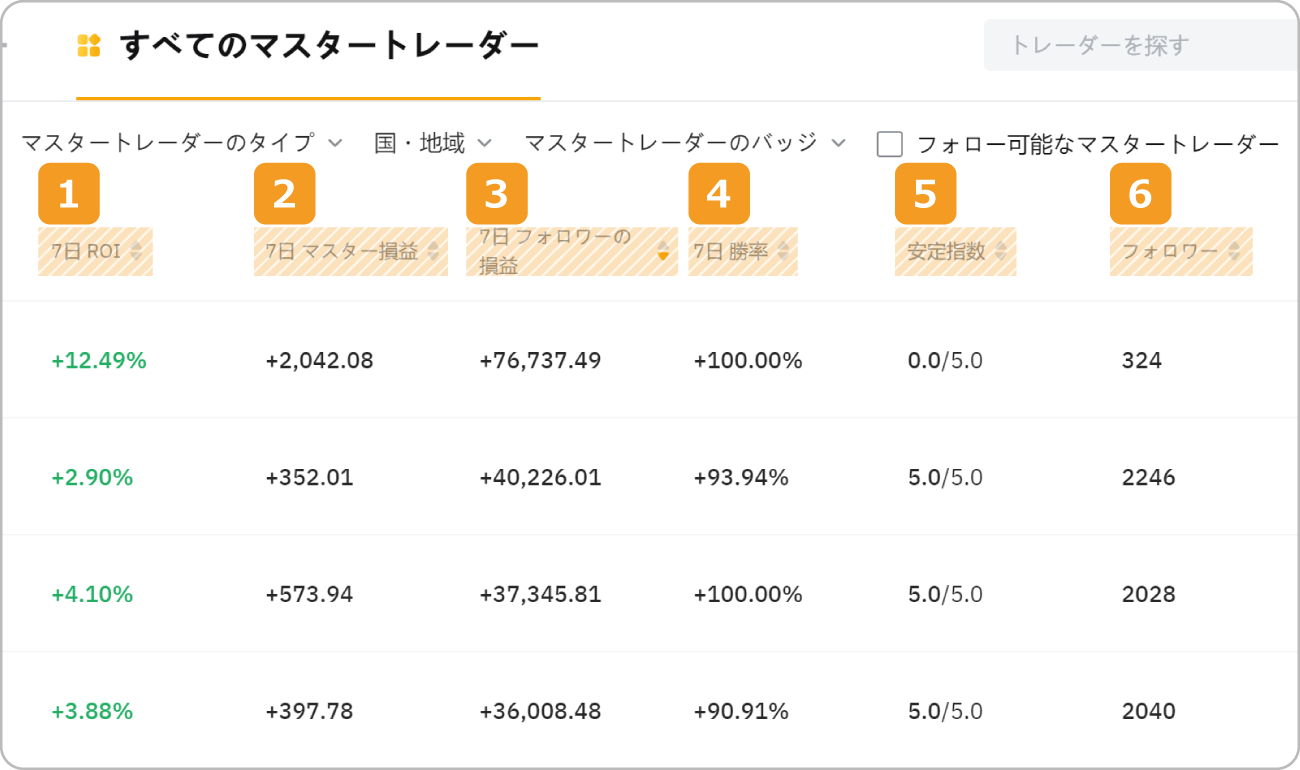The height and width of the screenshot is (770, 1300).
Task: Click the +2.90% ROI value
Action: click(92, 477)
